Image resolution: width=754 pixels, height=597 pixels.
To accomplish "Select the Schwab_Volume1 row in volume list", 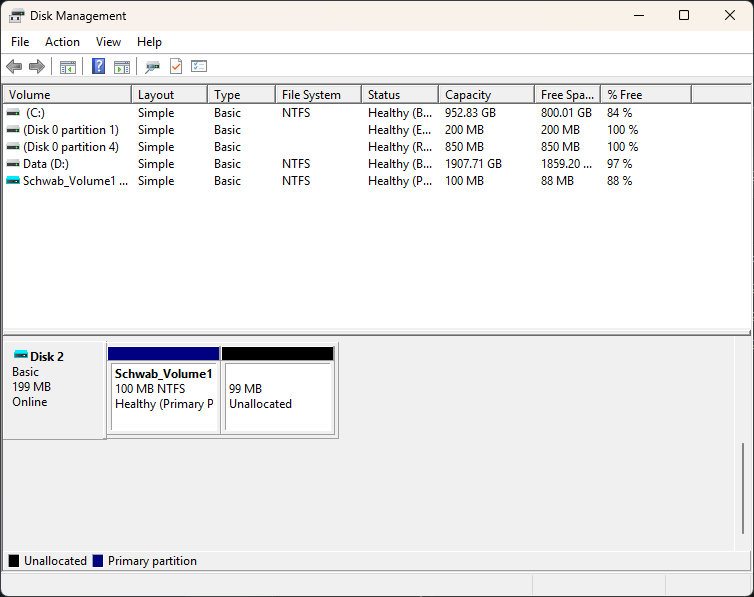I will [377, 181].
